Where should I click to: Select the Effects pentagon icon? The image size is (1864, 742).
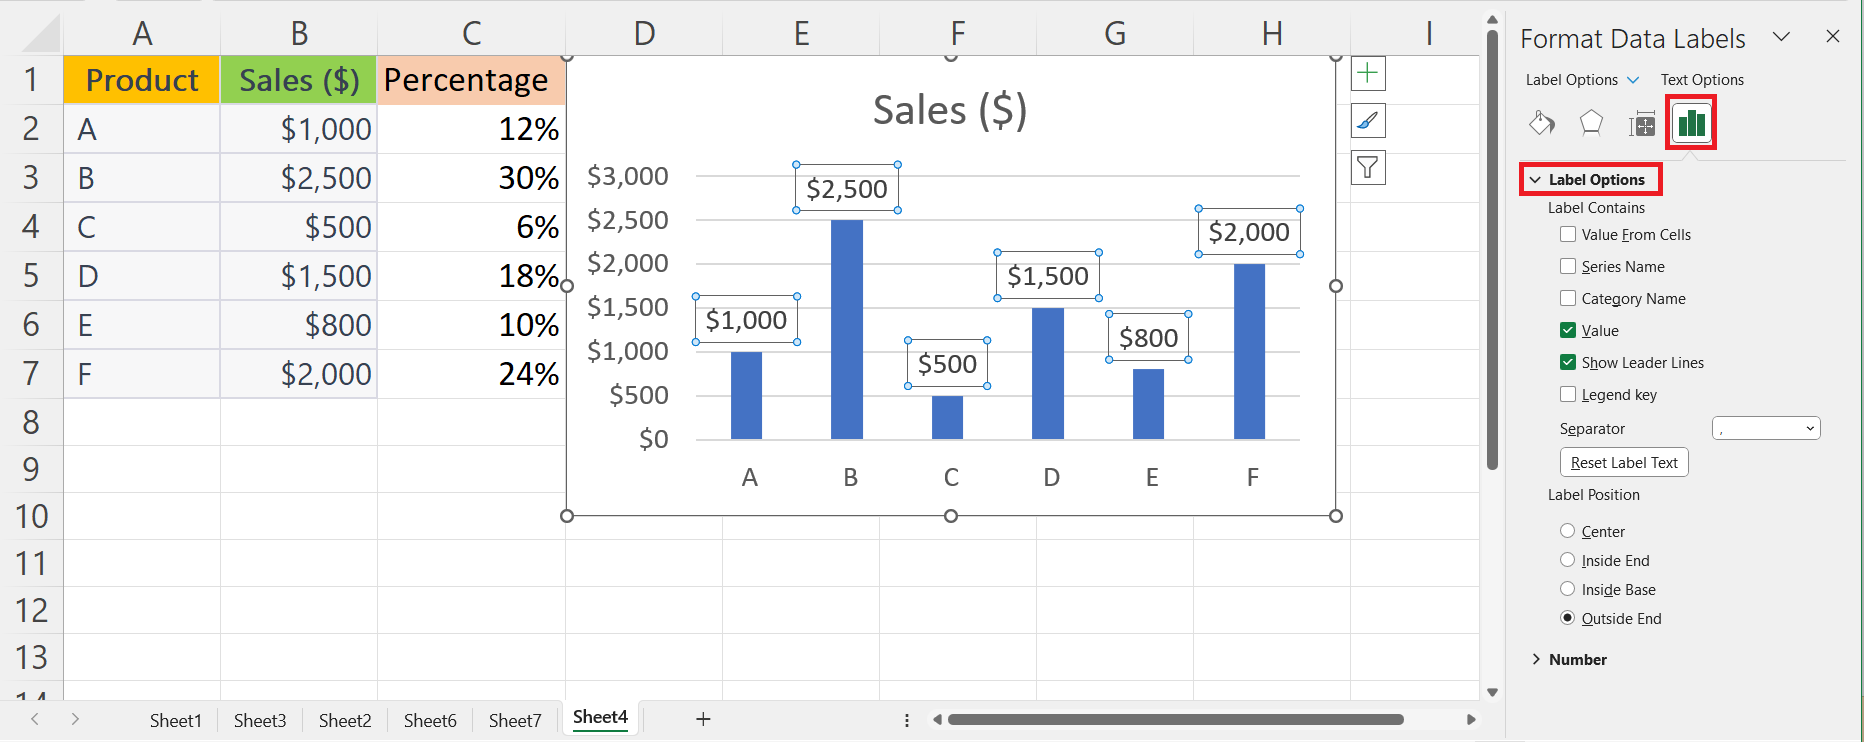1591,123
